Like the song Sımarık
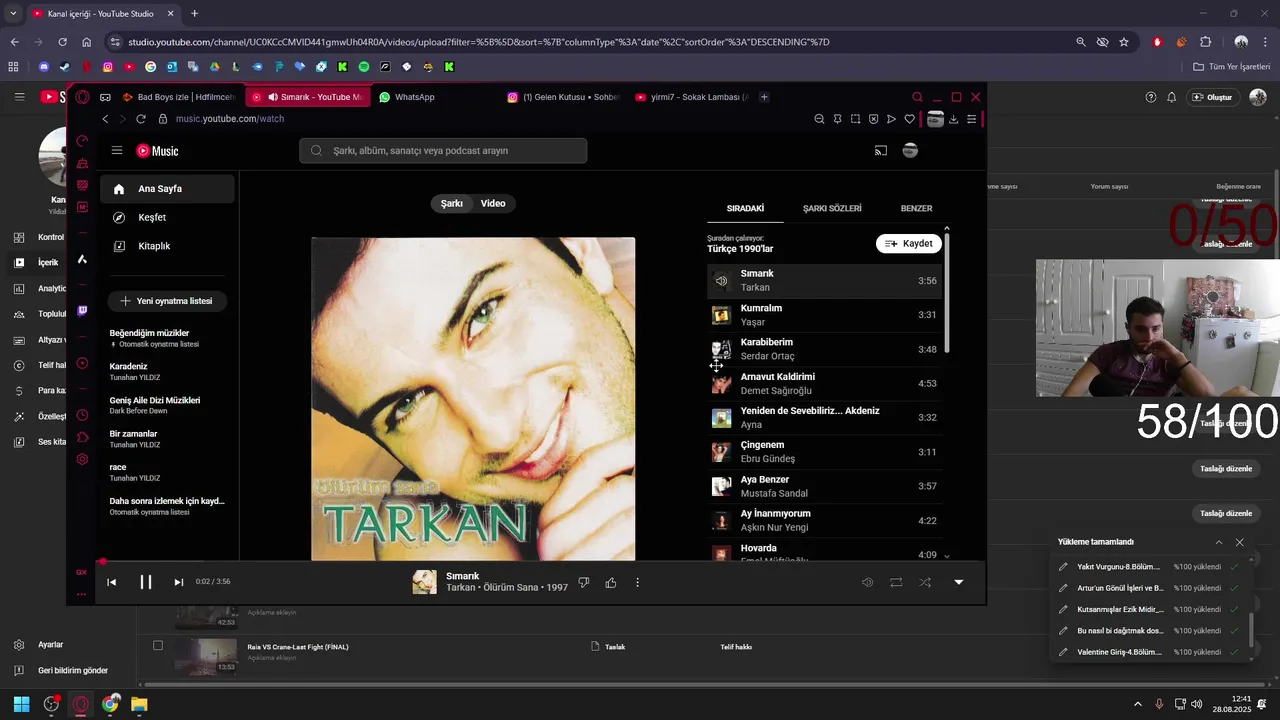 [x=611, y=582]
